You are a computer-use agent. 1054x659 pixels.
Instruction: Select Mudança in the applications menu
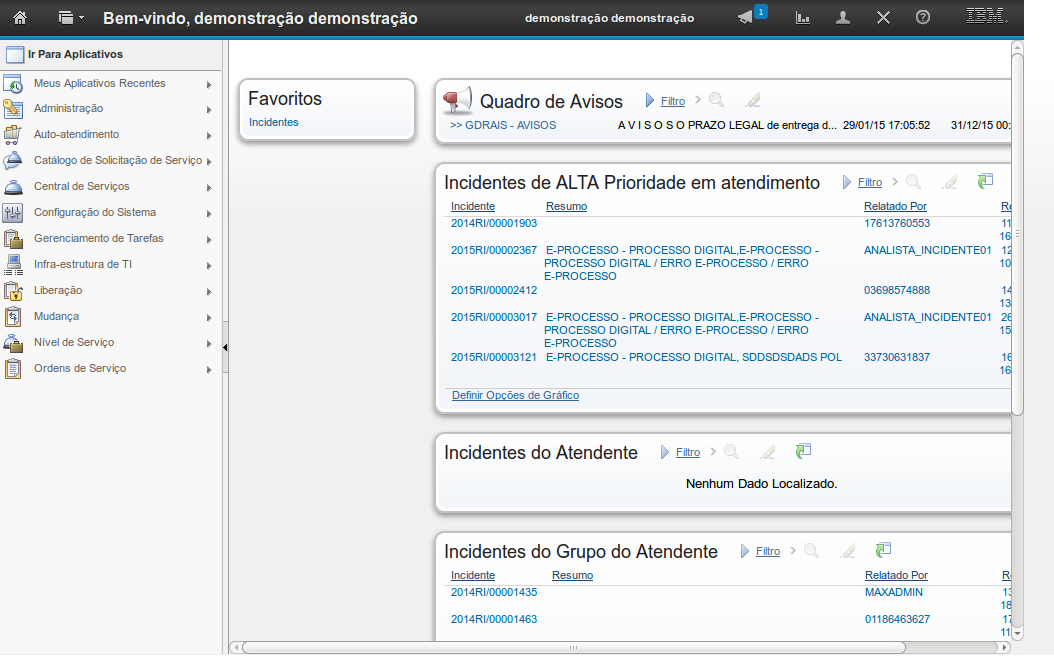pyautogui.click(x=56, y=316)
